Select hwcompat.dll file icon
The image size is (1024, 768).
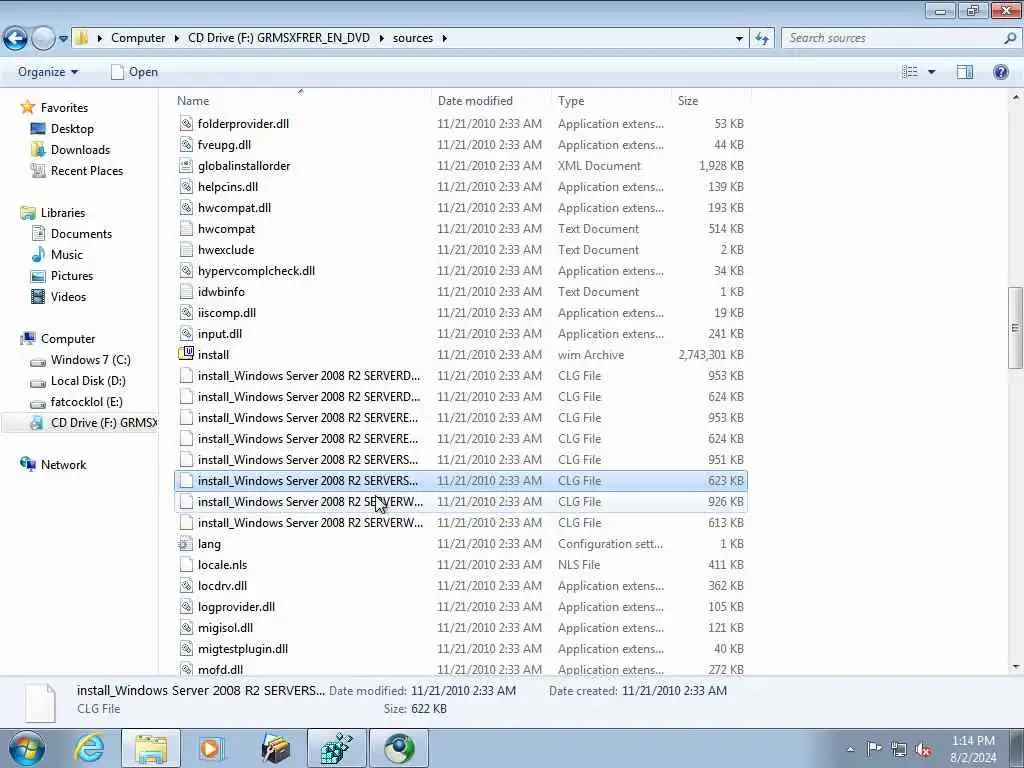(186, 208)
